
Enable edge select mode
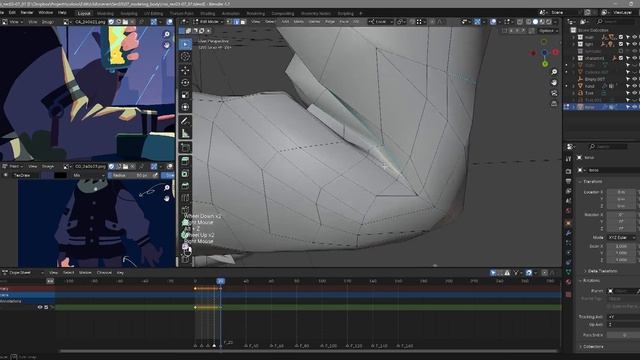[236, 22]
